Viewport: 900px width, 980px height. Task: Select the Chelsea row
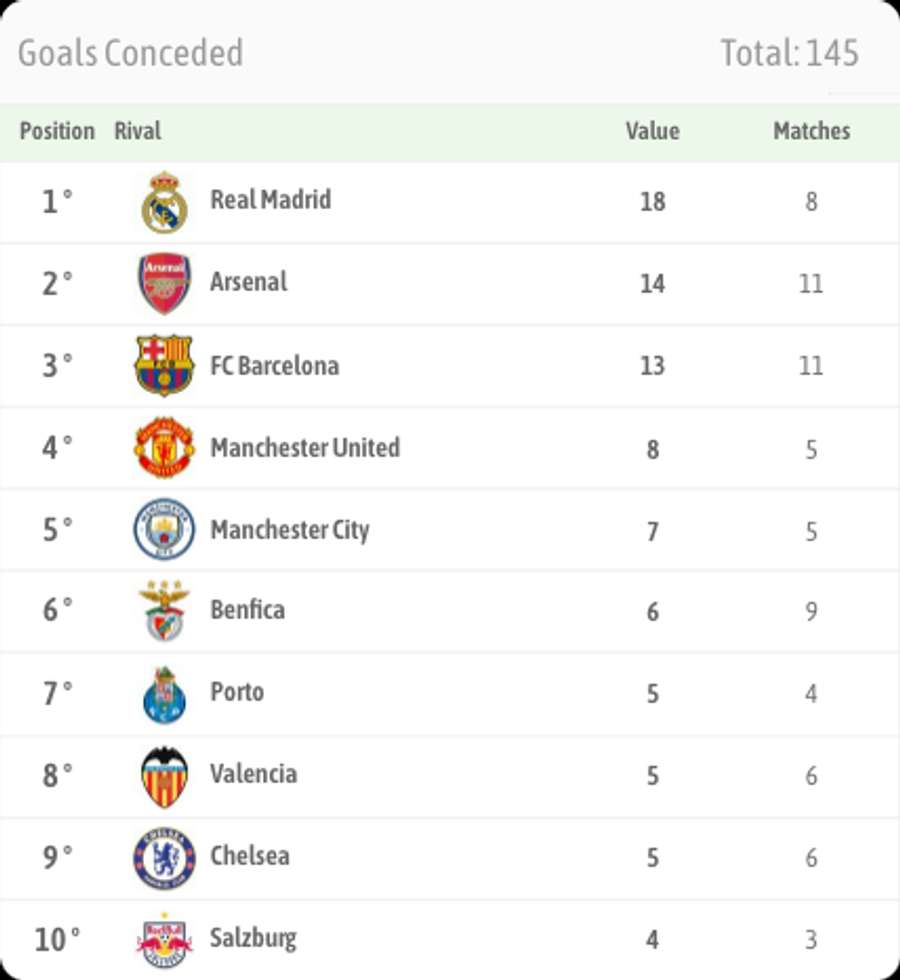[450, 857]
